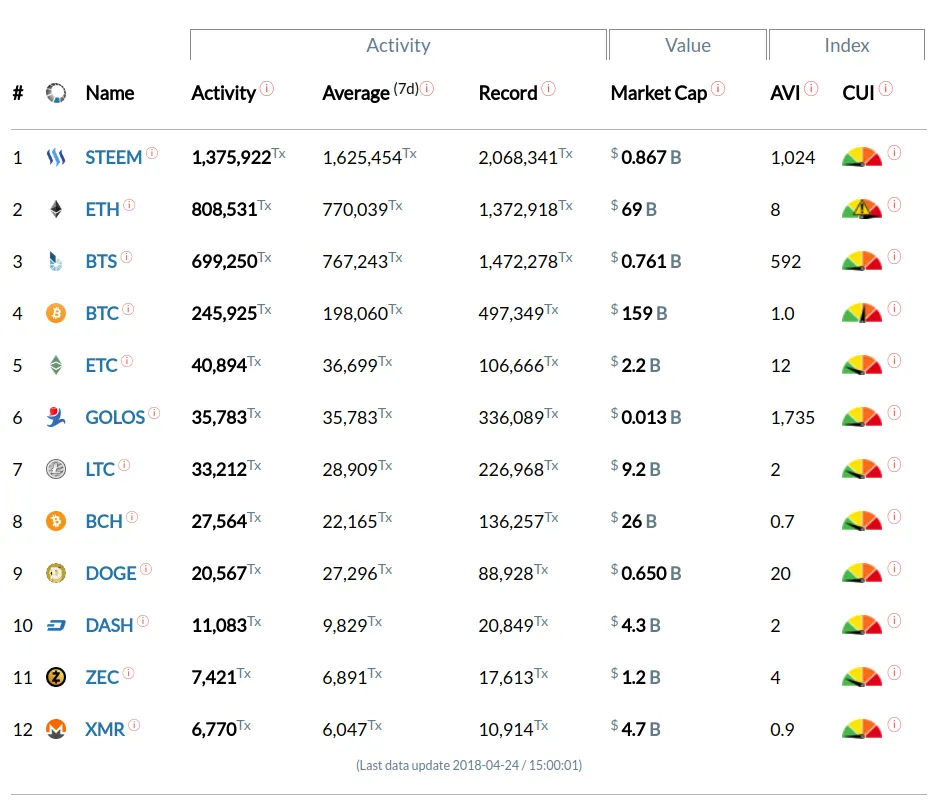
Task: Sort by the AVI column header
Action: coord(785,93)
